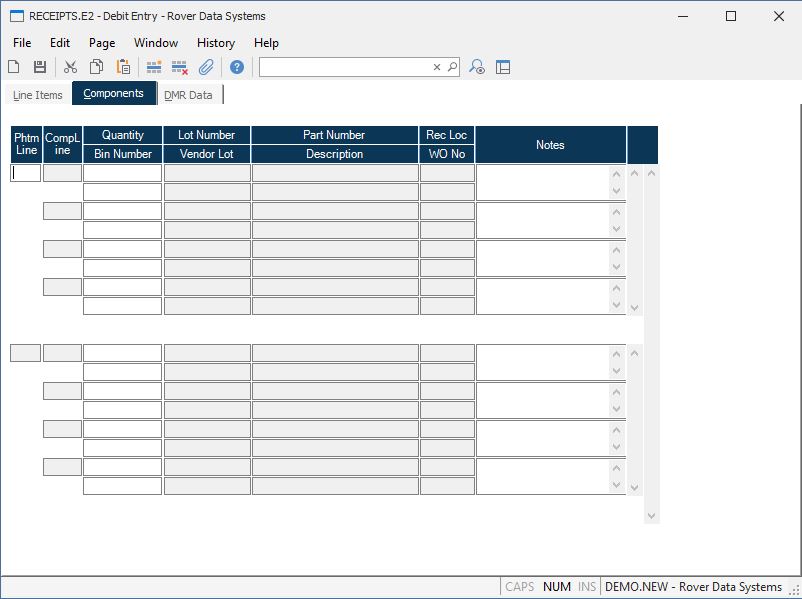The image size is (802, 599).
Task: Switch to the Line Items tab
Action: [x=38, y=95]
